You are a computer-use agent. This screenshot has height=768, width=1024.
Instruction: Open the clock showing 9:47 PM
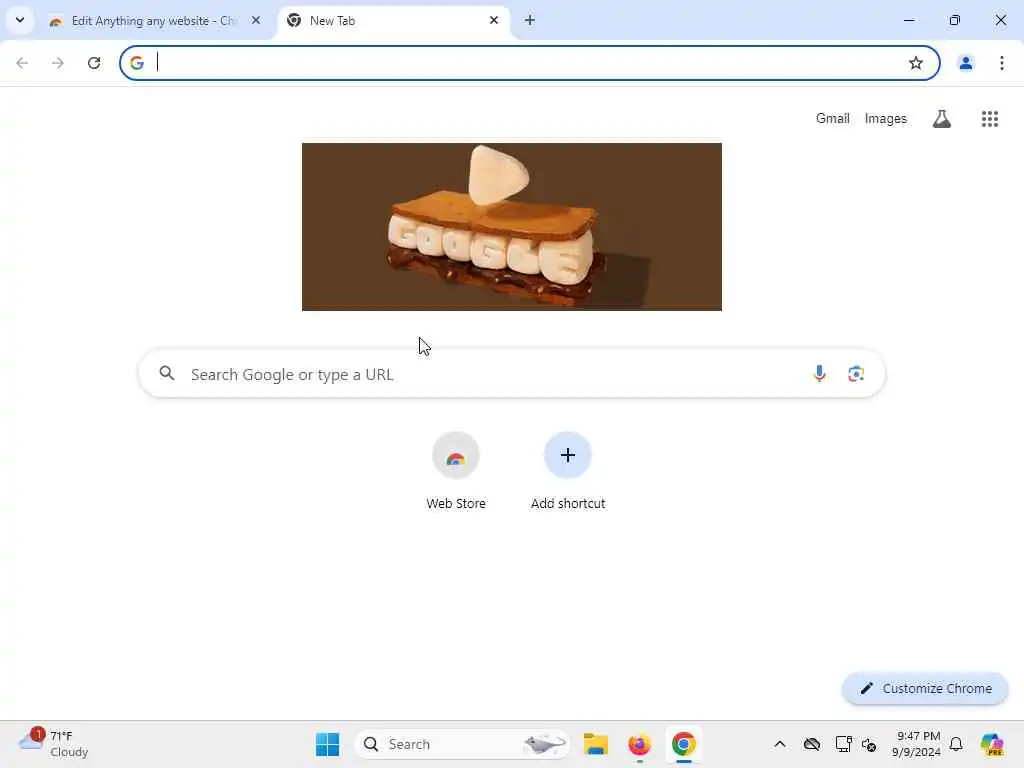tap(917, 744)
